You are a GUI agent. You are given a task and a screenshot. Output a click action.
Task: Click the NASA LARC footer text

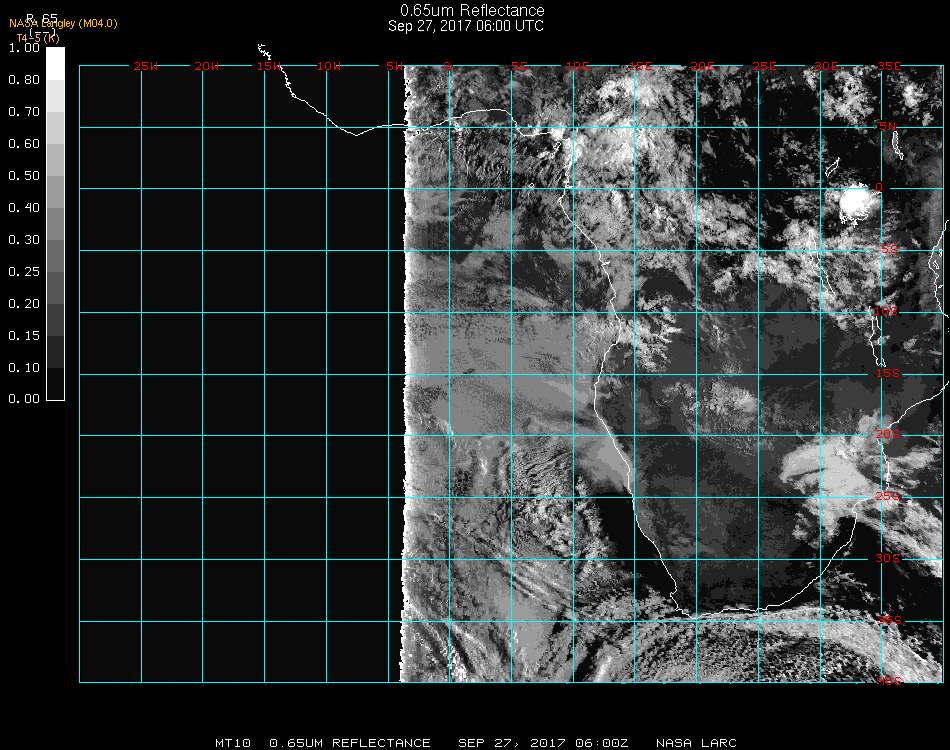click(x=696, y=743)
